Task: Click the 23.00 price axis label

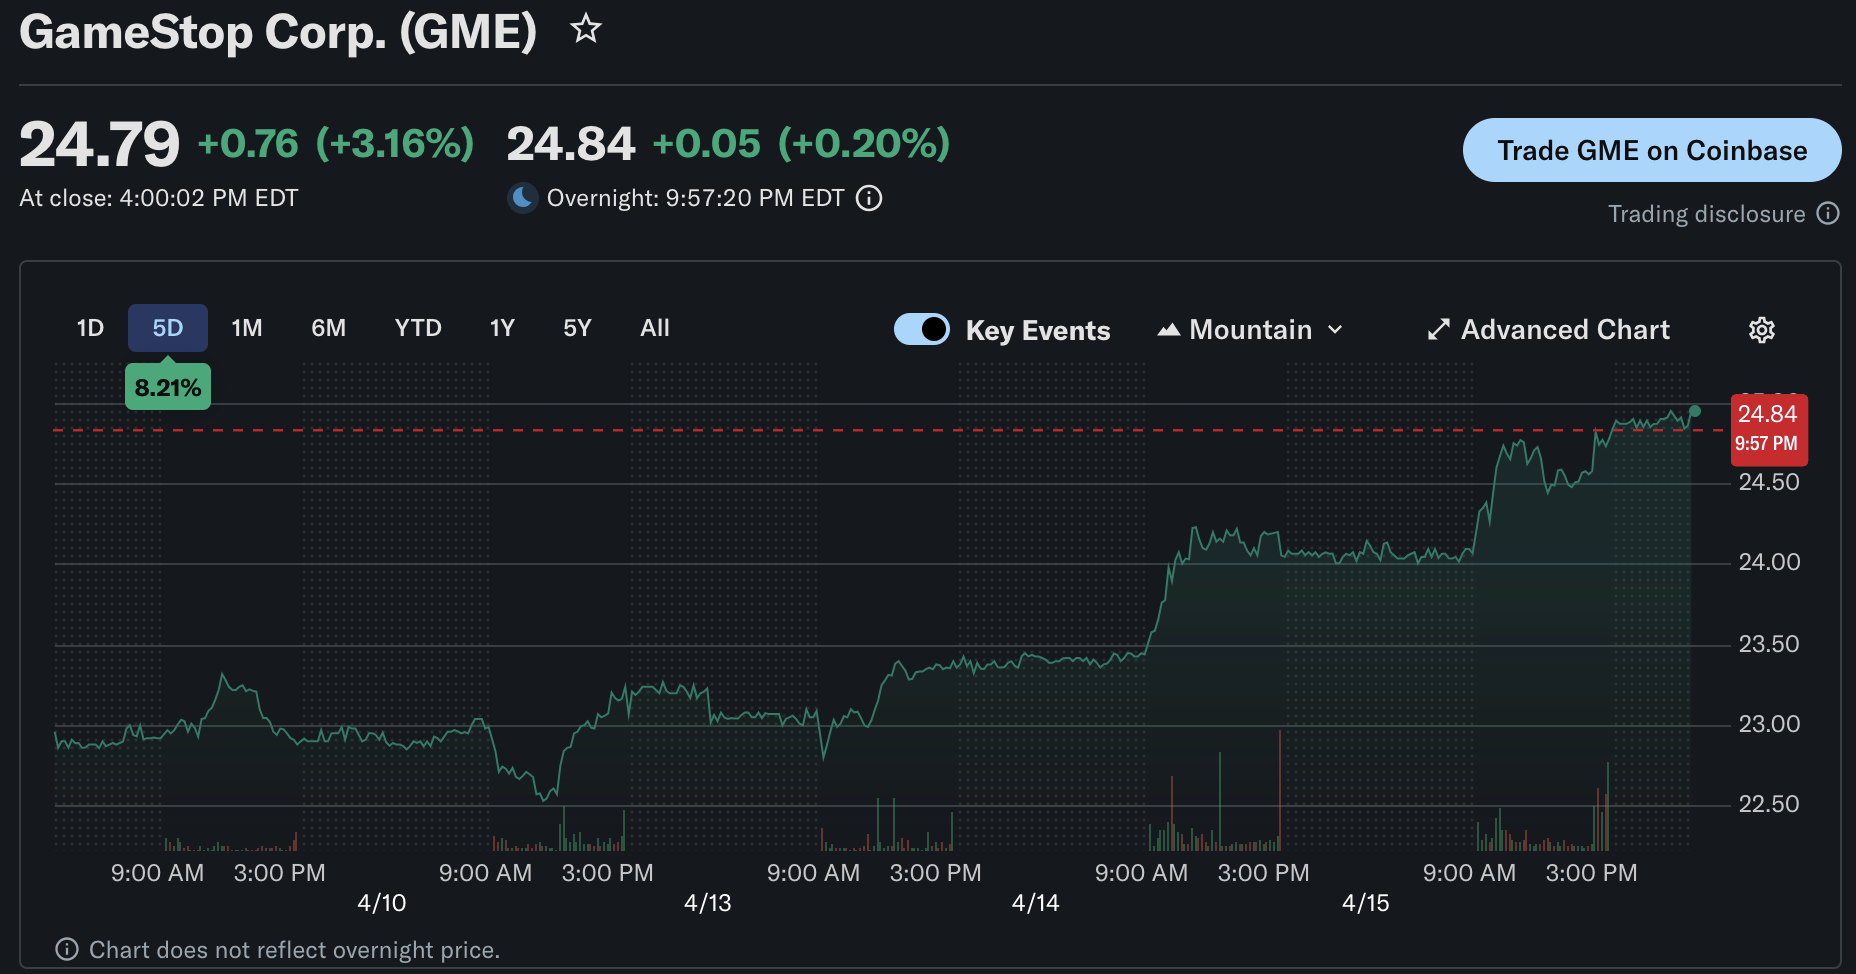Action: tap(1769, 724)
